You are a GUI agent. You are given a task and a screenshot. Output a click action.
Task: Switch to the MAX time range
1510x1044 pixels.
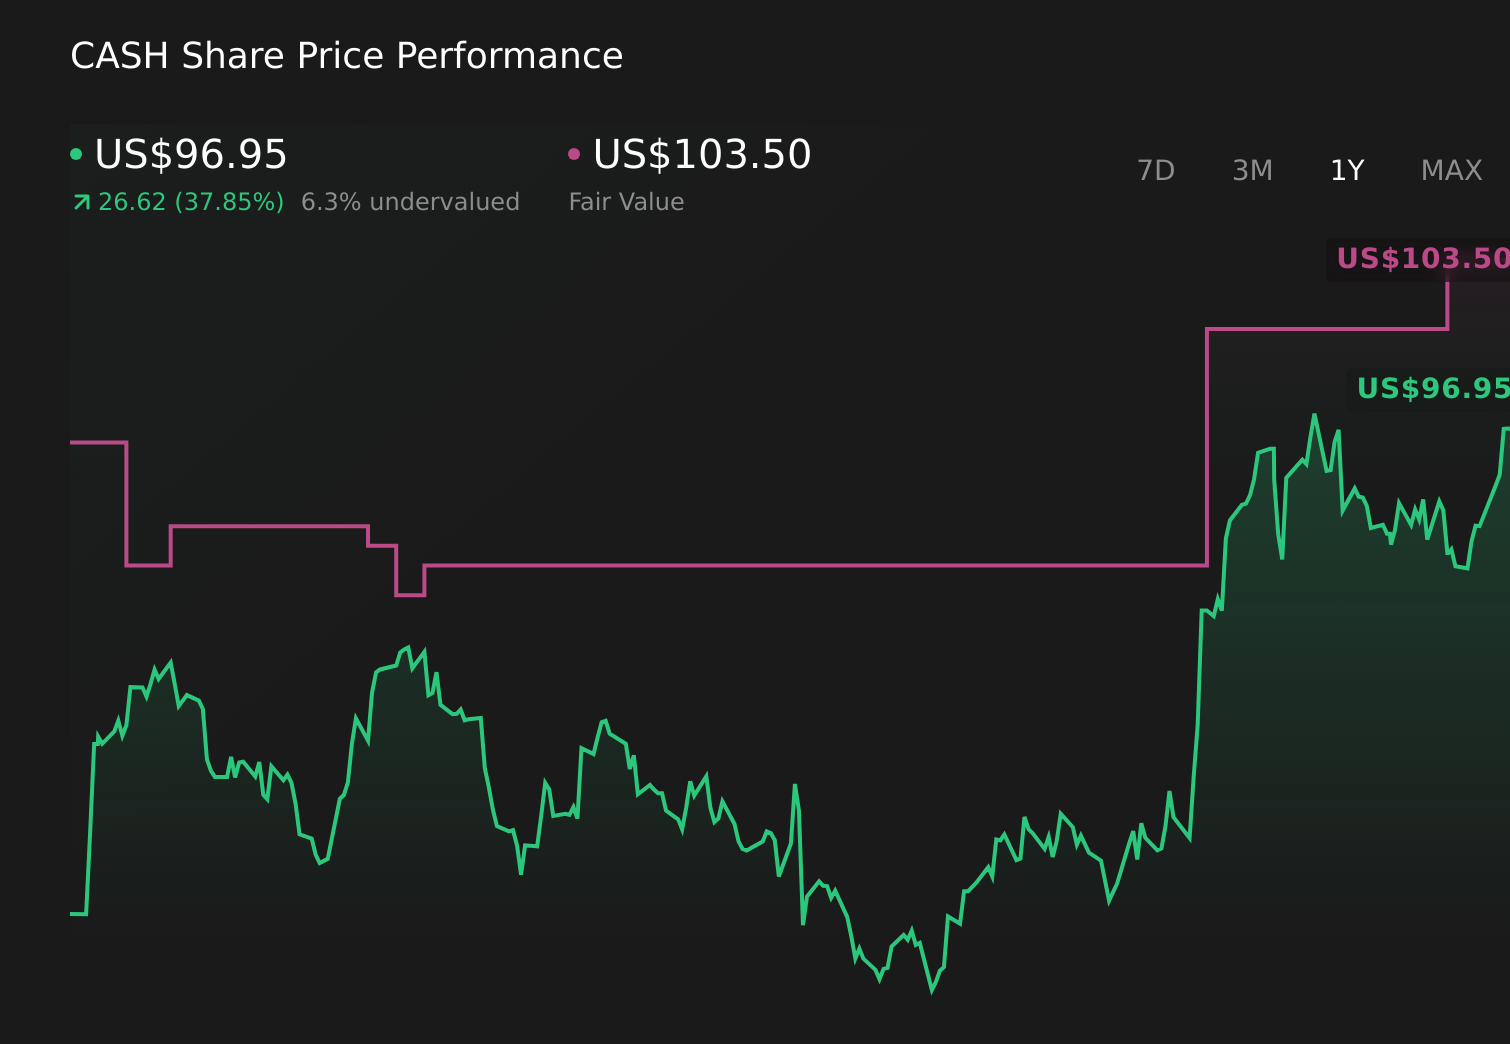coord(1450,170)
